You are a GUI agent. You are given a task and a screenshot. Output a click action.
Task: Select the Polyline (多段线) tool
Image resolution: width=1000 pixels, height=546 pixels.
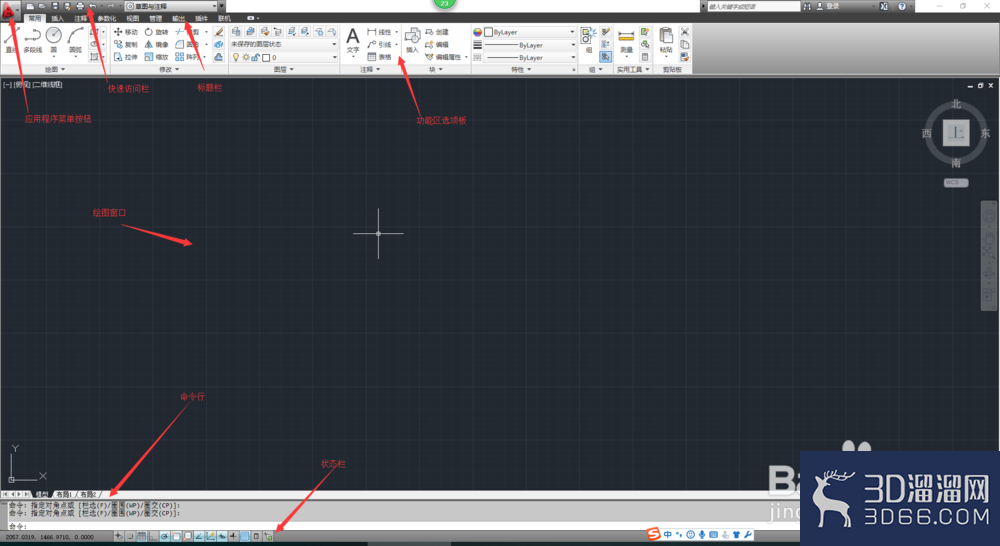point(33,39)
